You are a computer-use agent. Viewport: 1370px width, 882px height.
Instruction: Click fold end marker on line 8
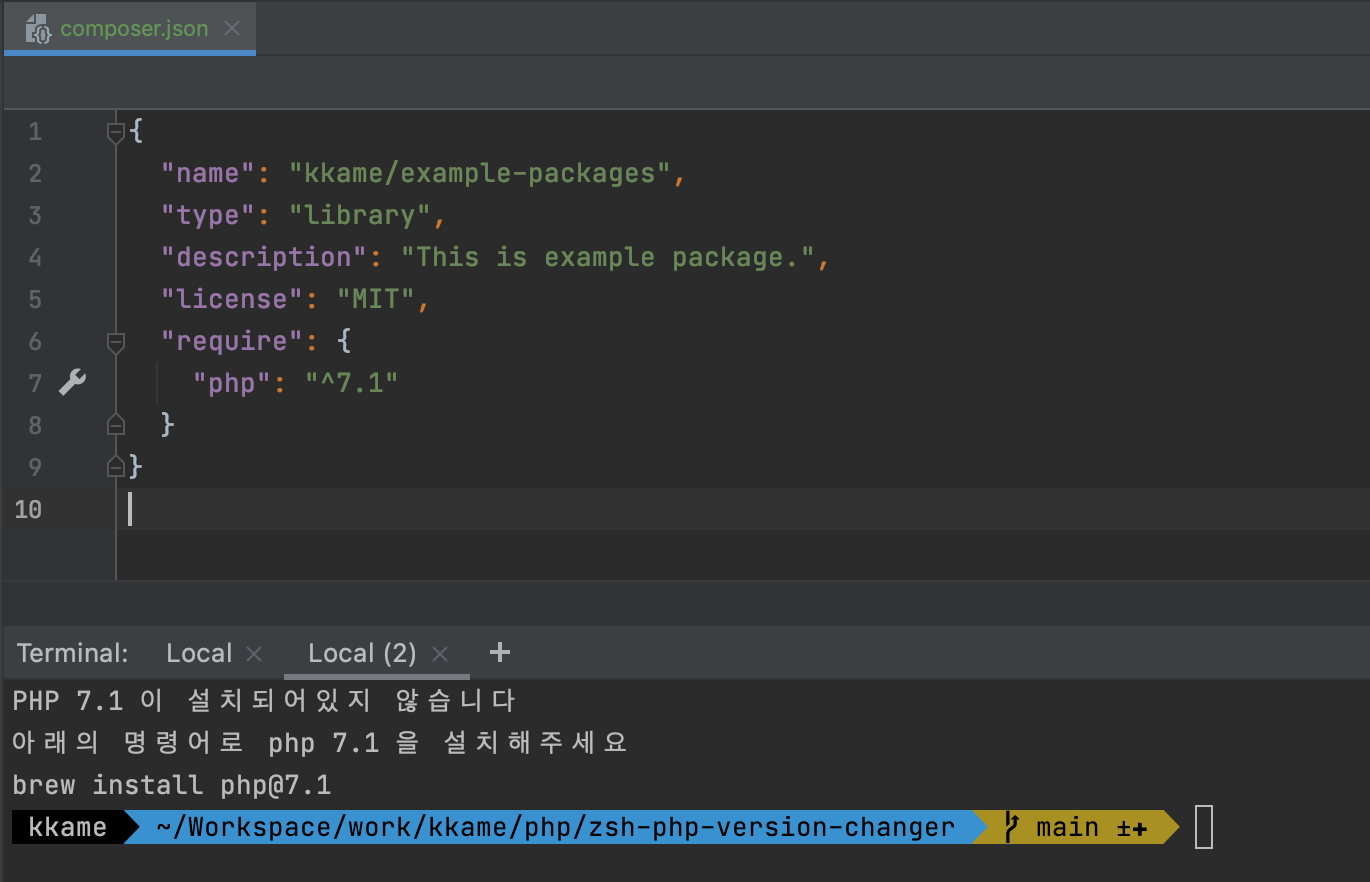[116, 425]
